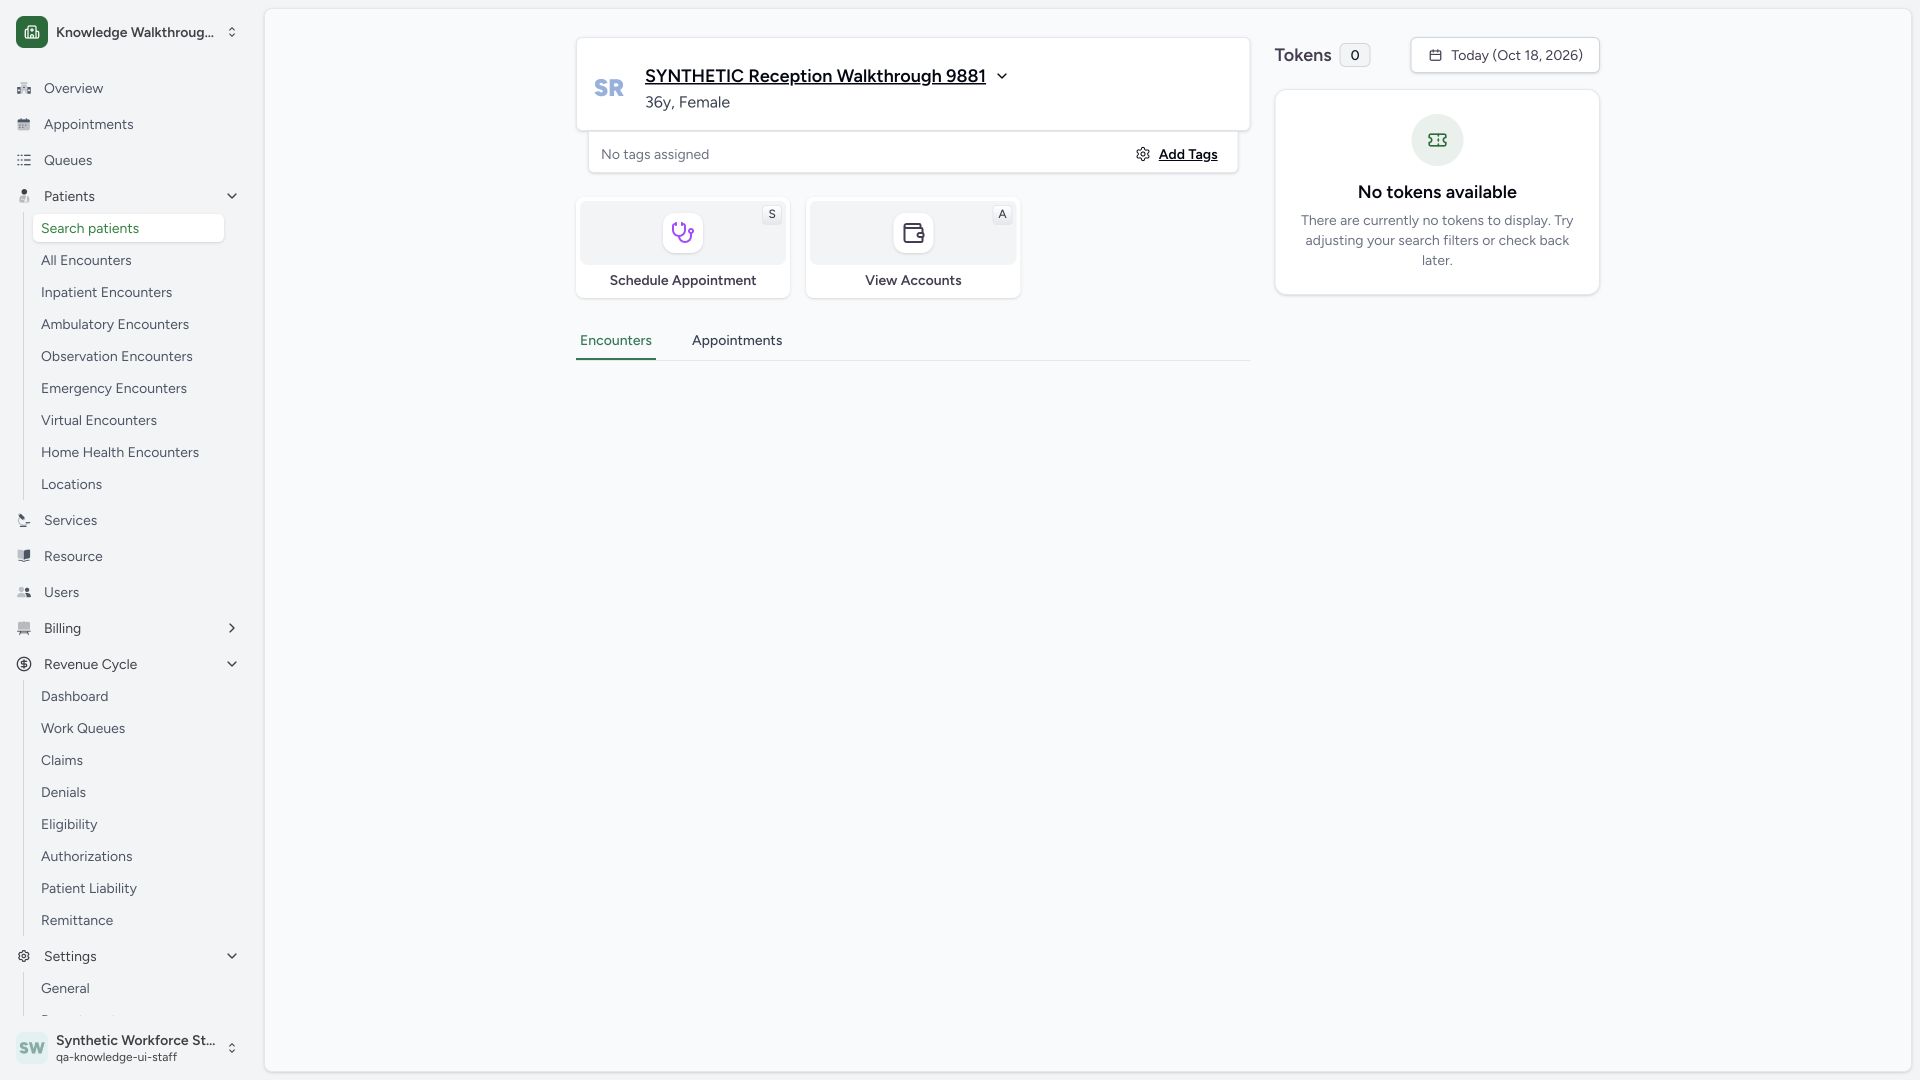Click the gear icon beside Add Tags

click(1143, 154)
